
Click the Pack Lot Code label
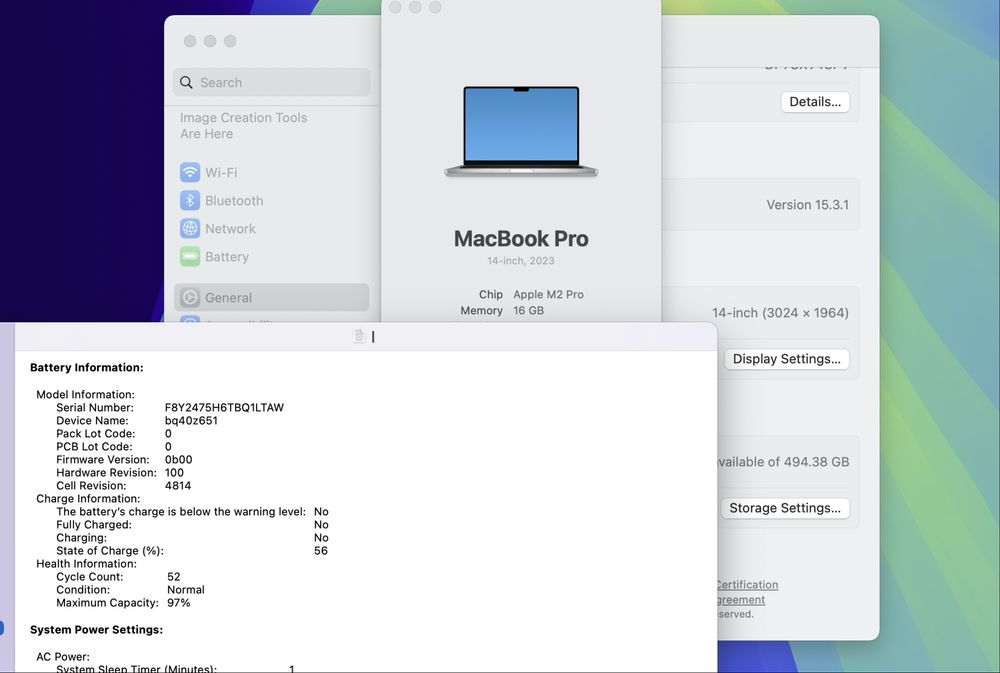pos(96,434)
